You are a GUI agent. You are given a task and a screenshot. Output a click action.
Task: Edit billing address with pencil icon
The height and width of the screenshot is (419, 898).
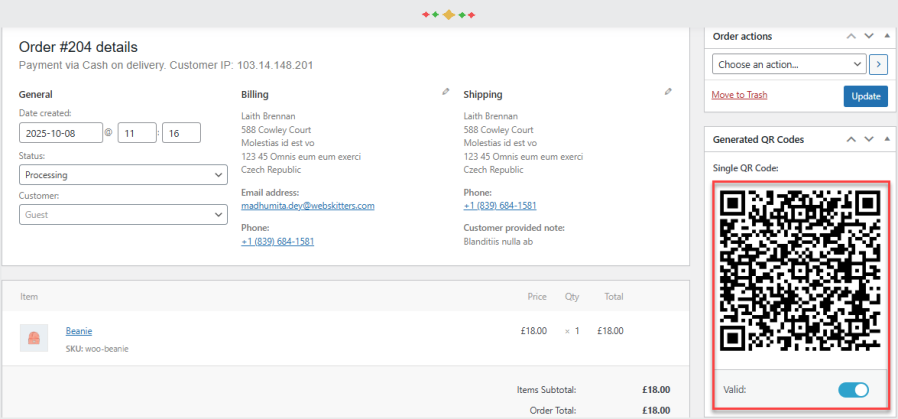(x=446, y=91)
